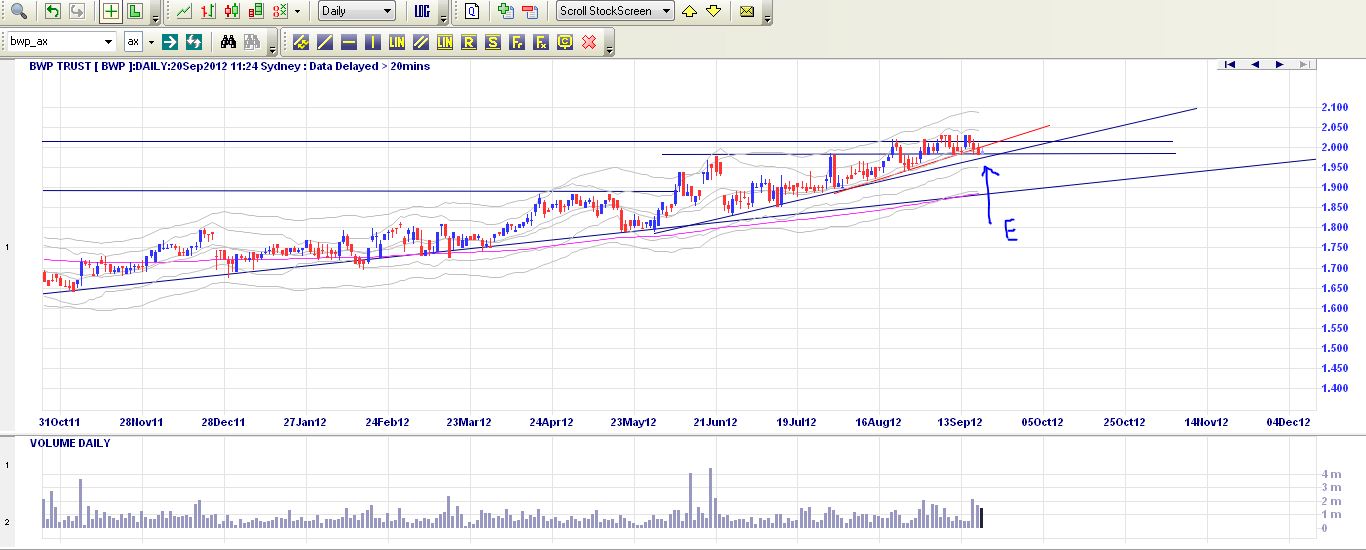1366x550 pixels.
Task: Select the first LIN drawing tool
Action: 397,42
